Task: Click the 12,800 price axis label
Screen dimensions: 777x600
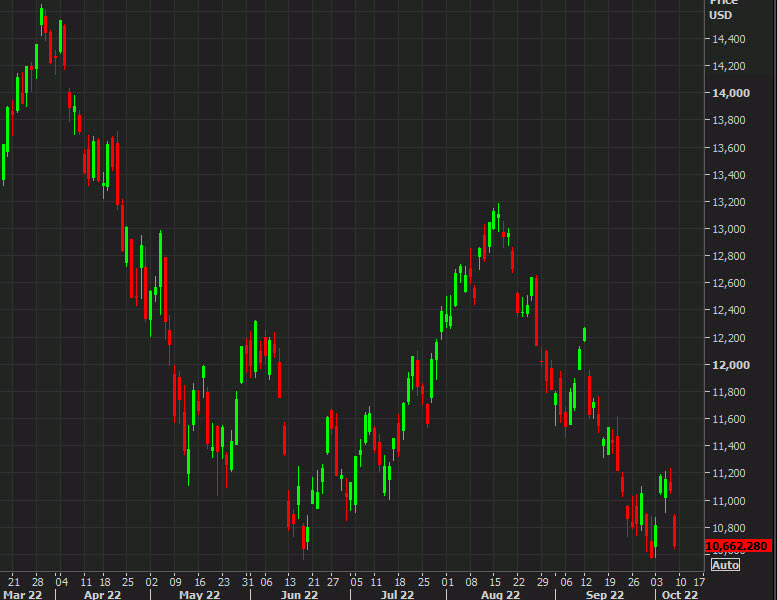Action: pos(728,256)
